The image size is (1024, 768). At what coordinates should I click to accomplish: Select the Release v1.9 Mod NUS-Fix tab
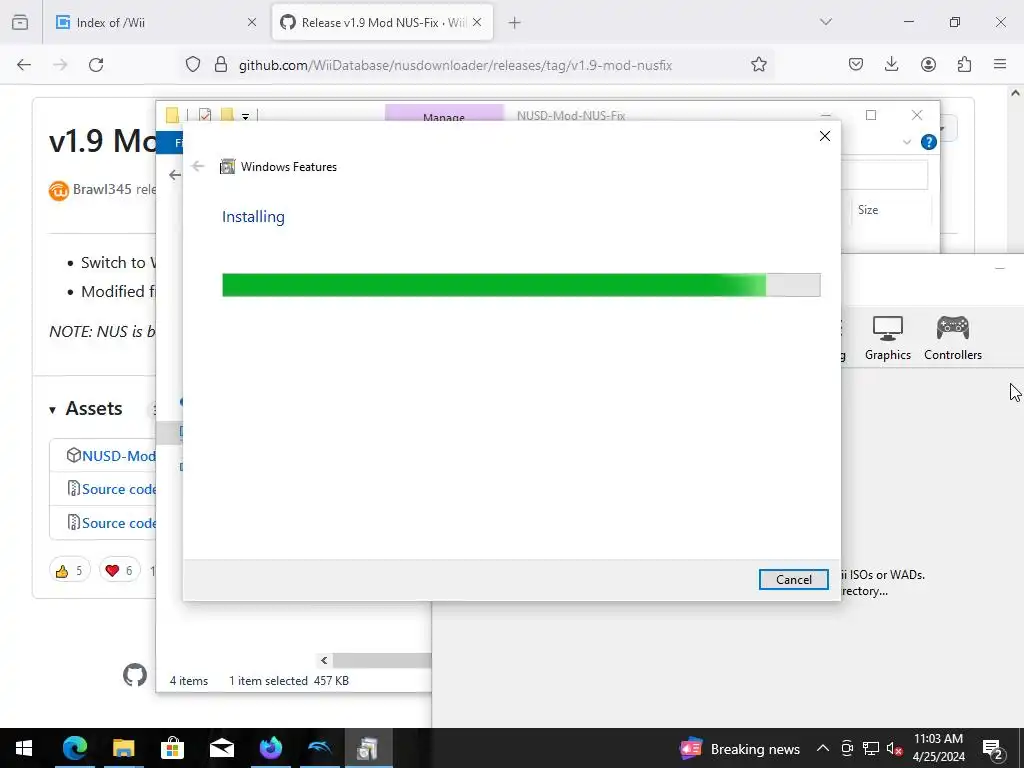[x=382, y=22]
